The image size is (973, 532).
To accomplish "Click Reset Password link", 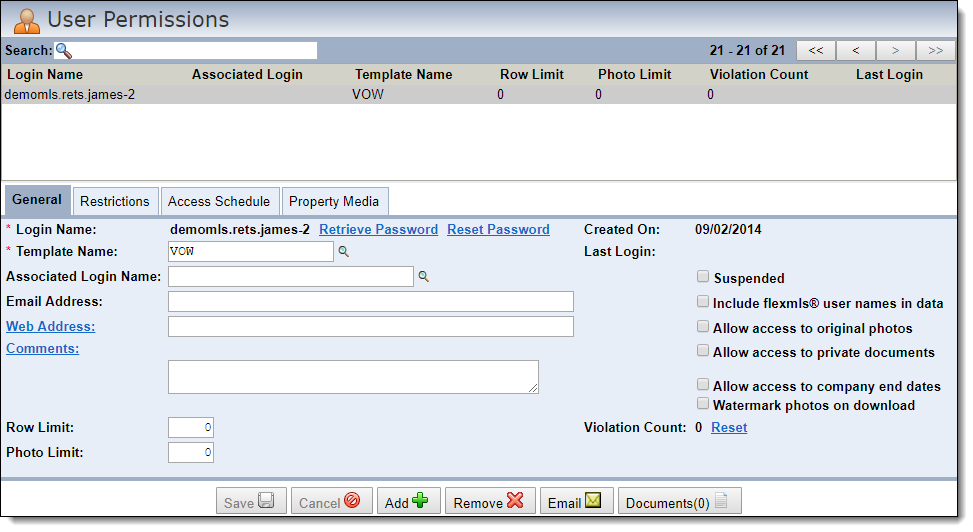I will (x=498, y=230).
